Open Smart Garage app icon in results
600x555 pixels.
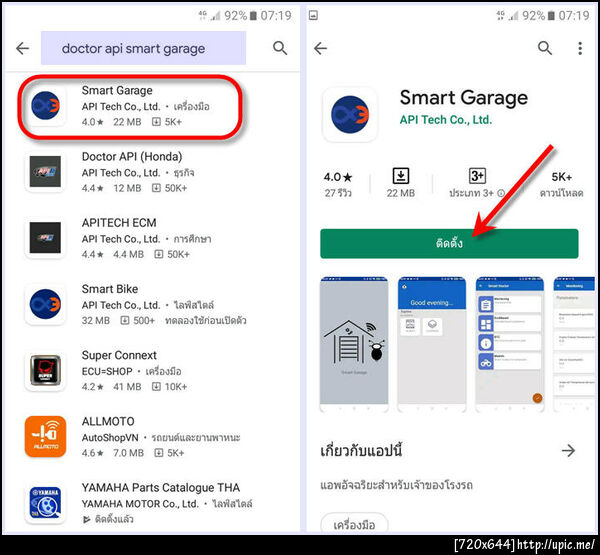click(x=45, y=106)
